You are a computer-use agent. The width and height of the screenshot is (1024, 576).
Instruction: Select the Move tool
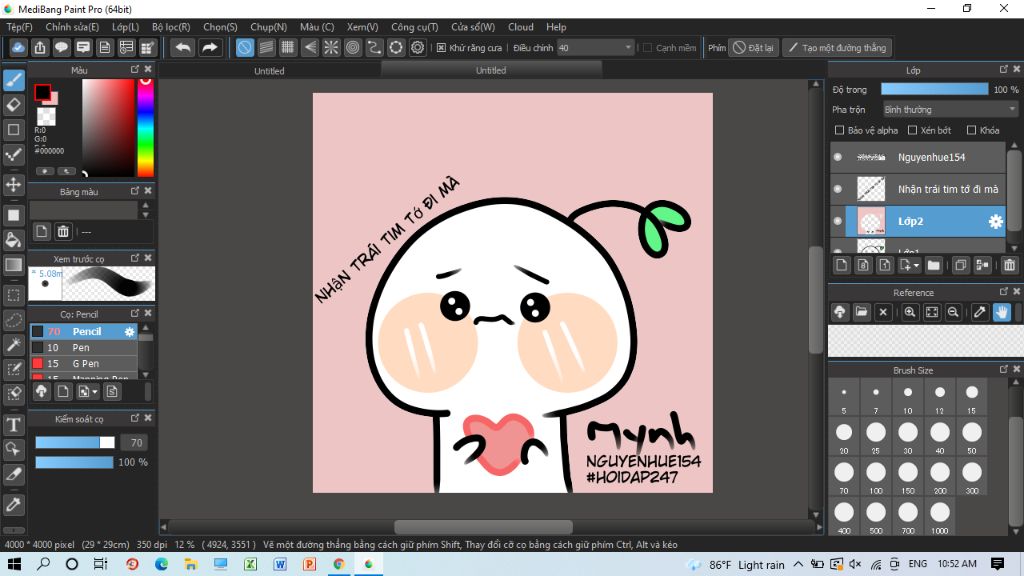point(14,185)
